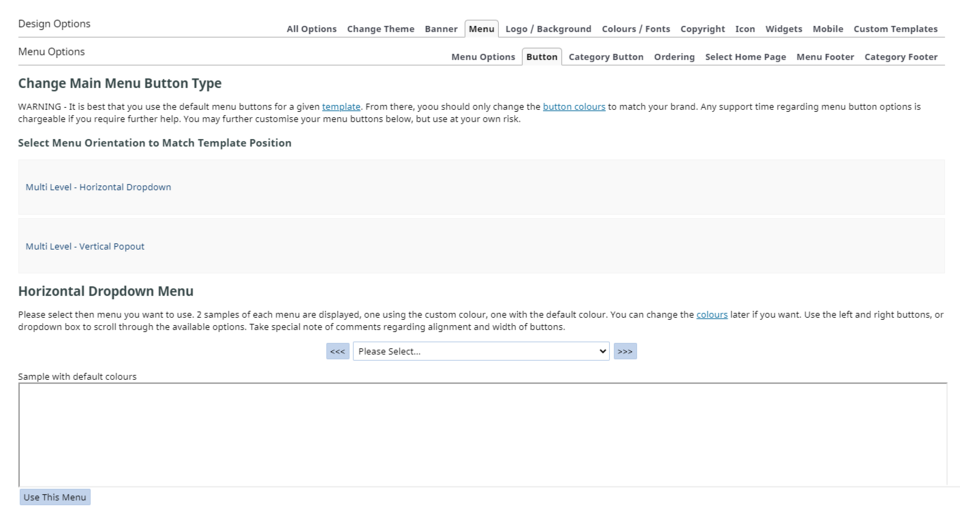Click inside the default colours sample area
Screen dimensions: 960x512
[x=482, y=435]
